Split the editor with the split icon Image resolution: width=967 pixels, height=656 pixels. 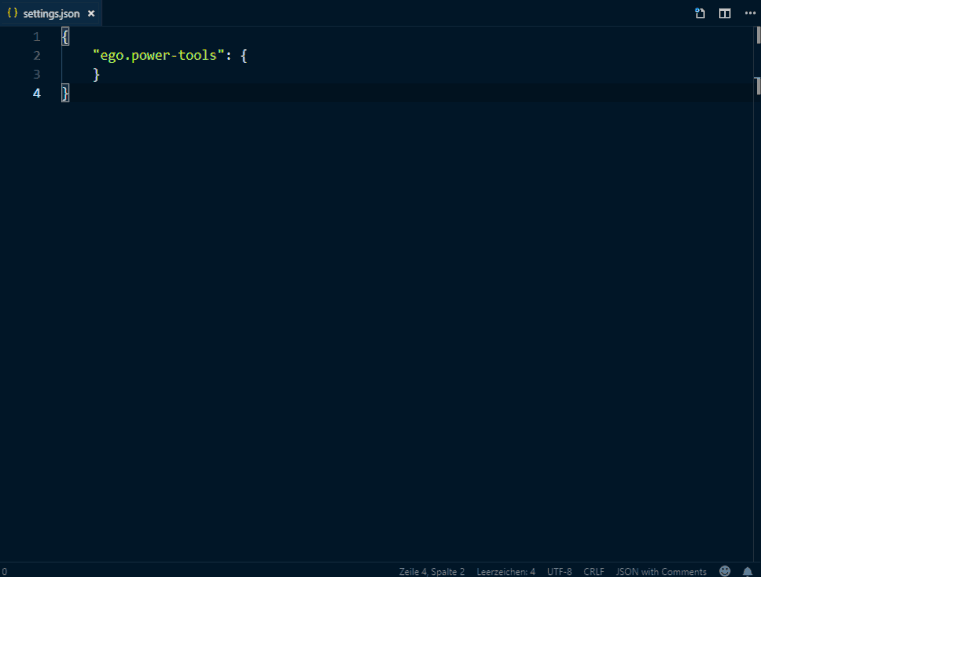click(x=725, y=13)
